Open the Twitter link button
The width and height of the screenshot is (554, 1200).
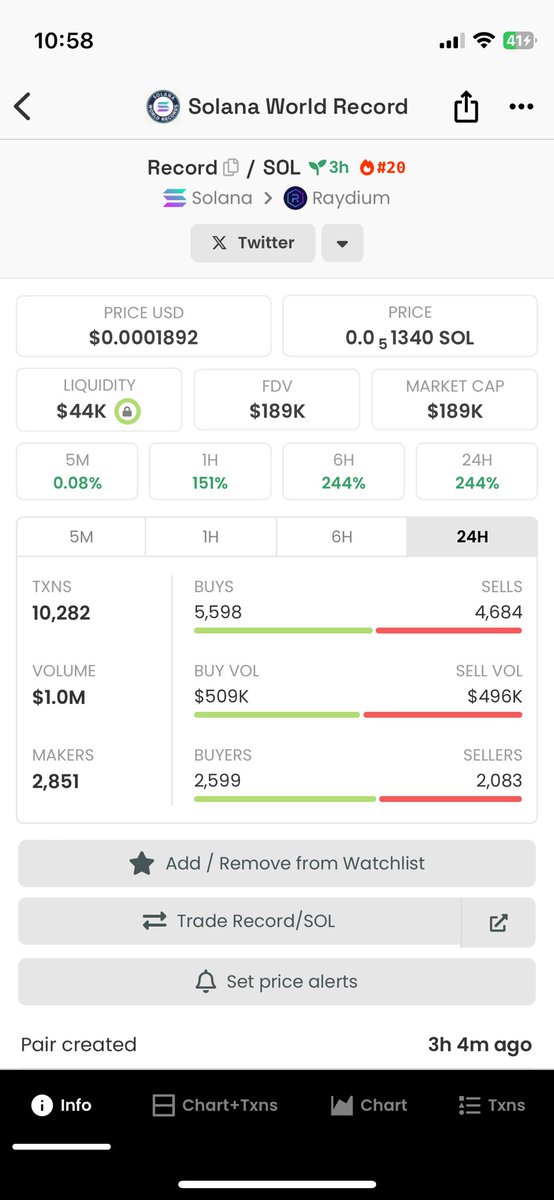point(253,243)
